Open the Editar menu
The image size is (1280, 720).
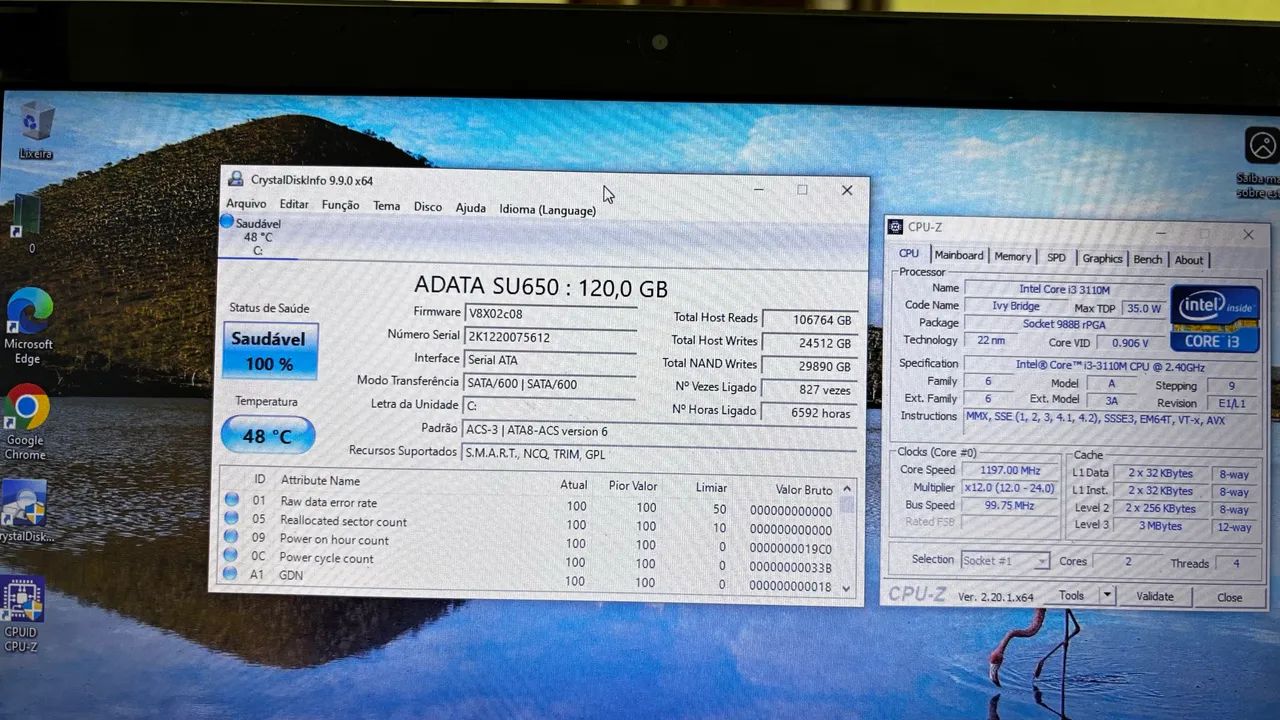[x=294, y=204]
